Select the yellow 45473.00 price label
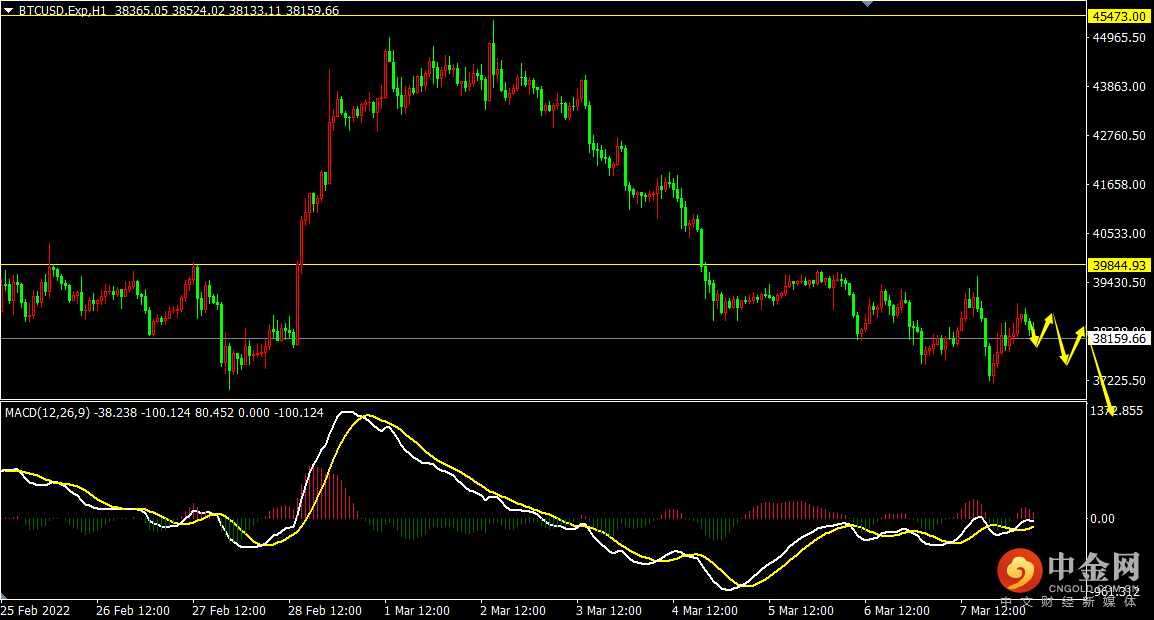 click(1118, 17)
